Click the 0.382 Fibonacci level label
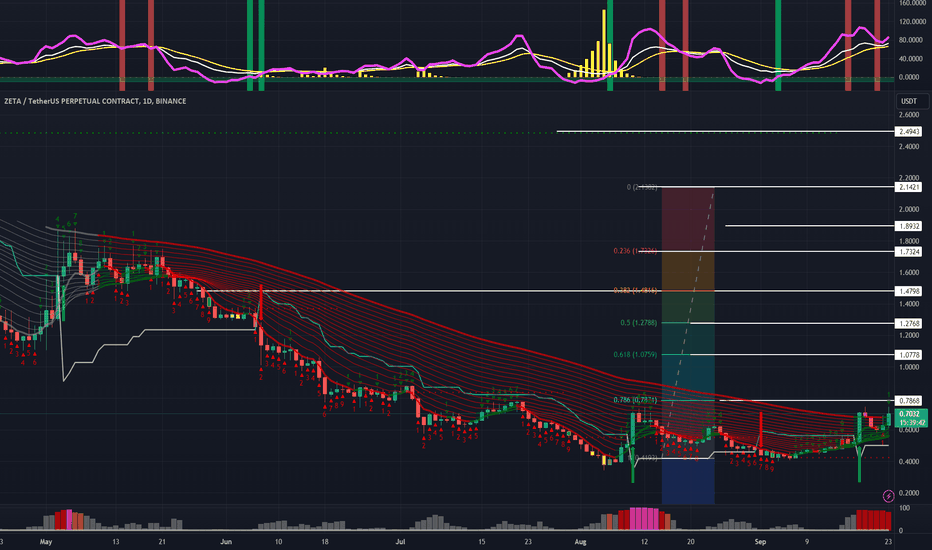The image size is (932, 550). pyautogui.click(x=635, y=290)
